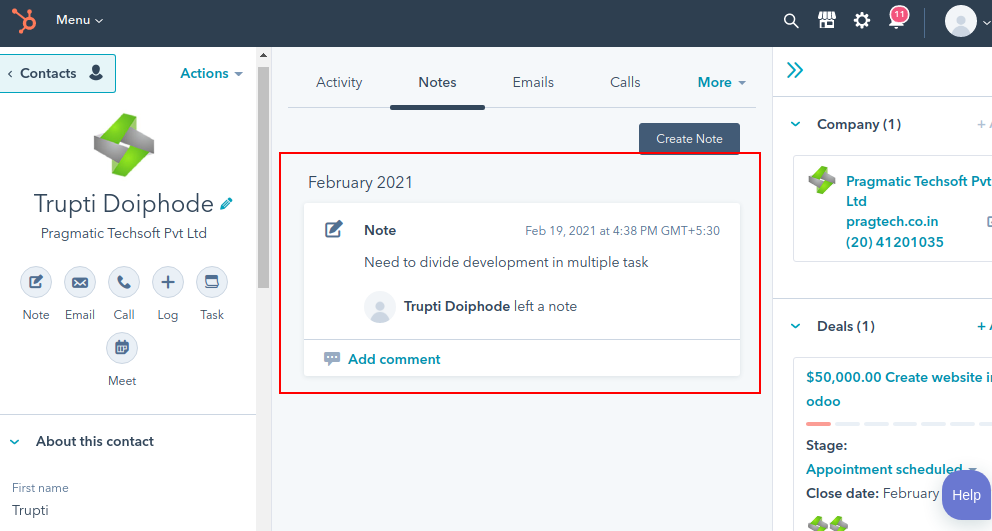992x531 pixels.
Task: Open the $50,000.00 Create website deal
Action: pyautogui.click(x=898, y=389)
